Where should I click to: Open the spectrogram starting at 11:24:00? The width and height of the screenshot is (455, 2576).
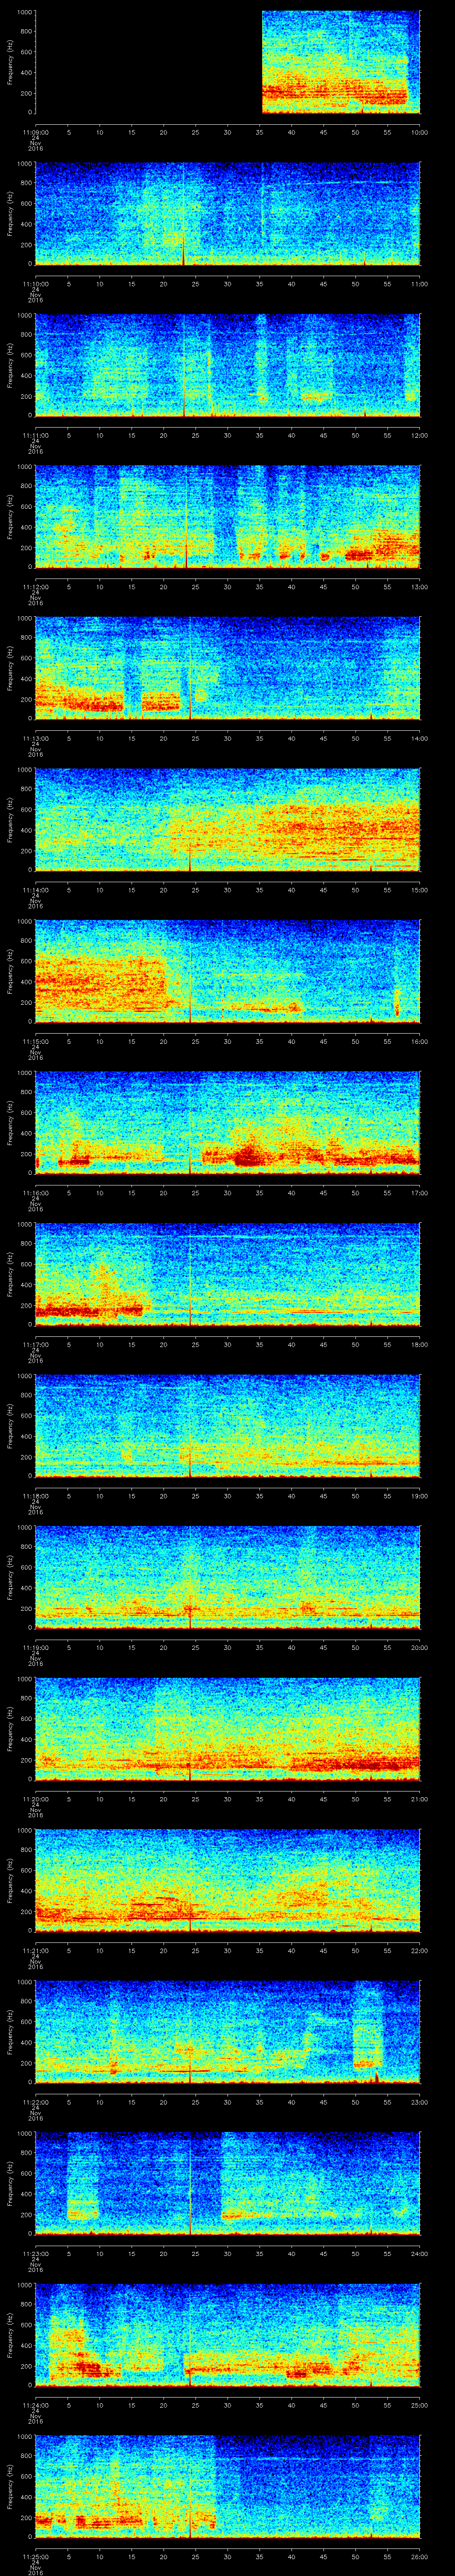tap(228, 2334)
